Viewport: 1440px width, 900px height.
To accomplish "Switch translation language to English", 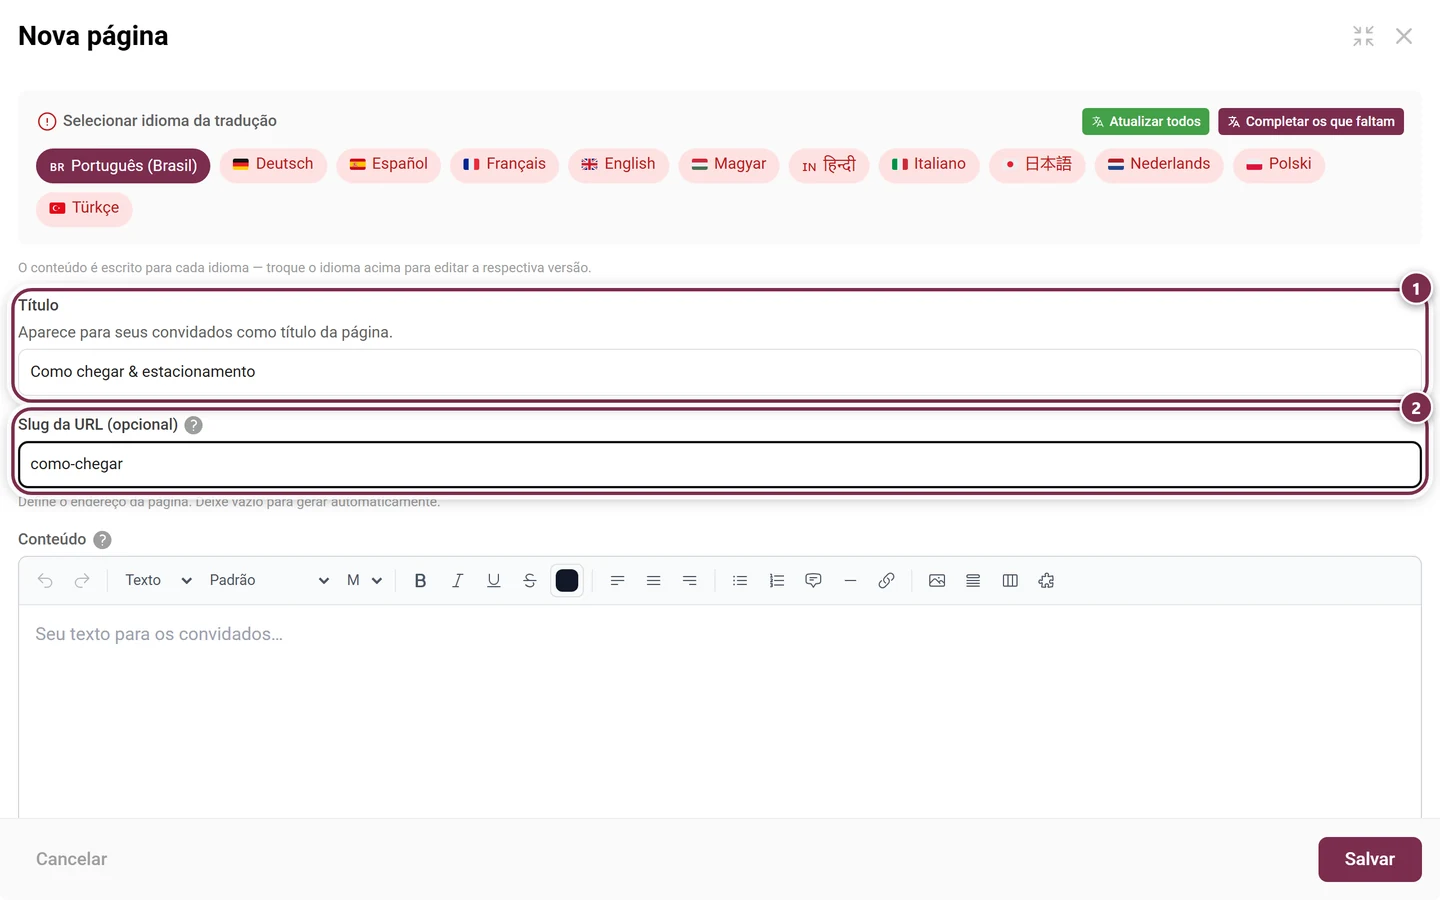I will [x=618, y=164].
